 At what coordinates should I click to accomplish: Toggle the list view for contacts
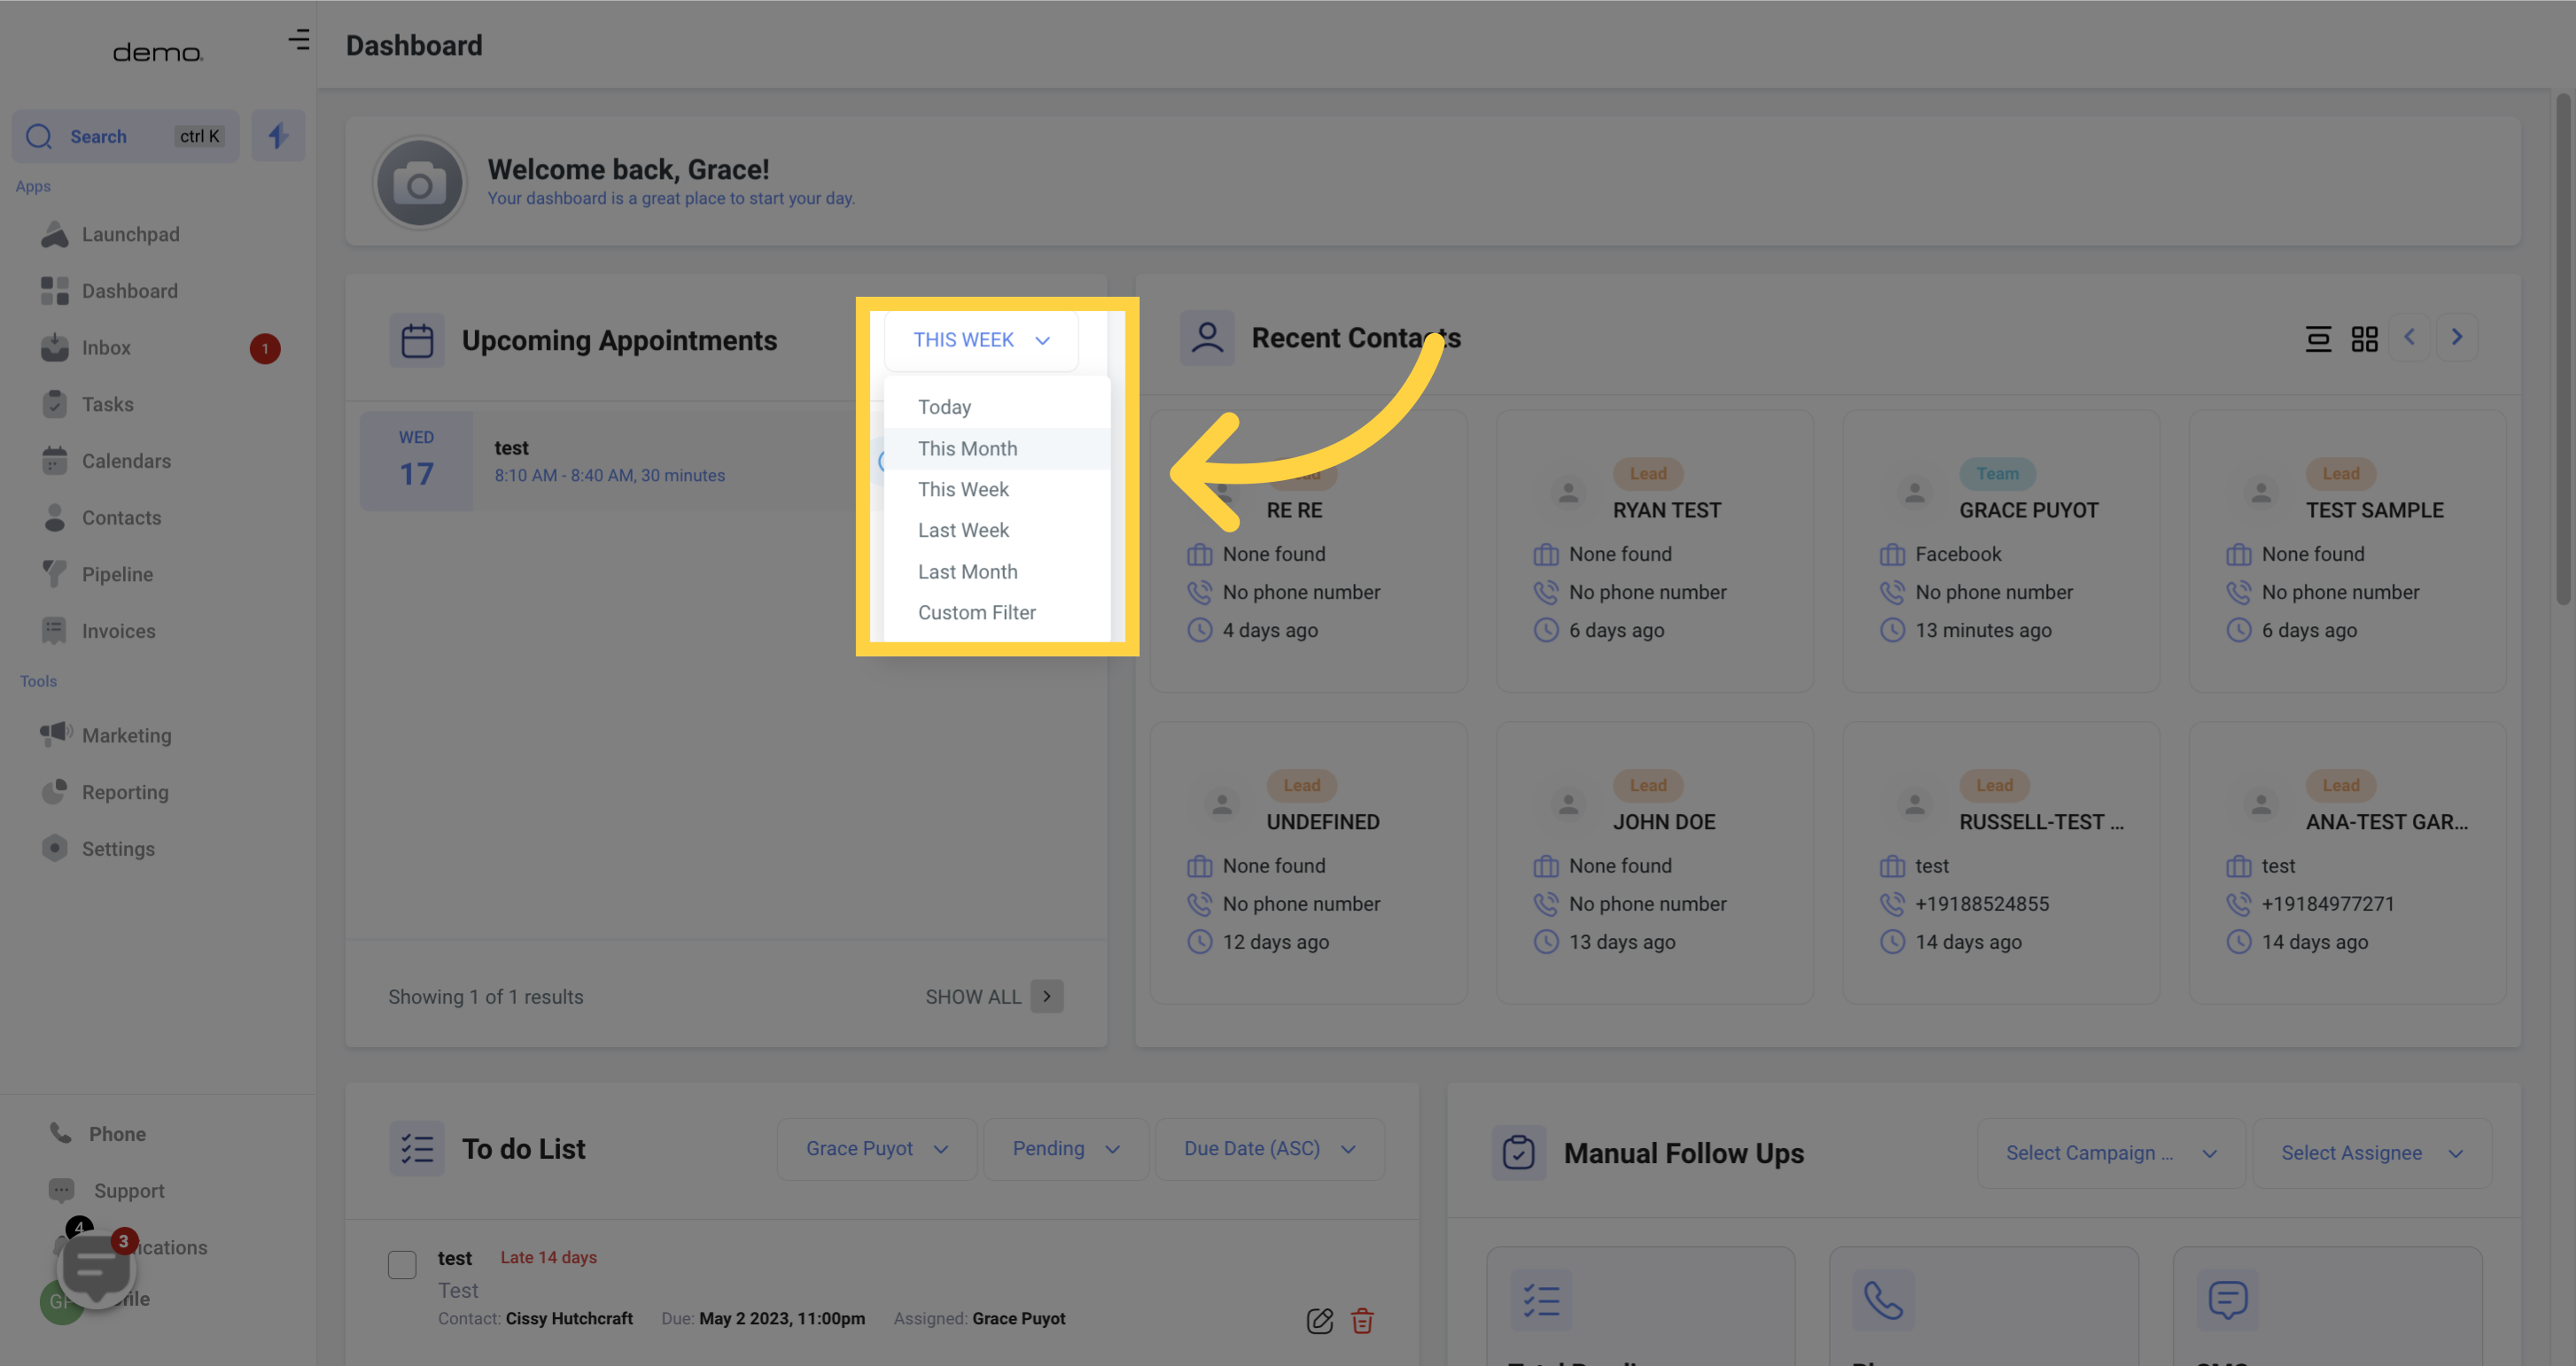point(2319,338)
